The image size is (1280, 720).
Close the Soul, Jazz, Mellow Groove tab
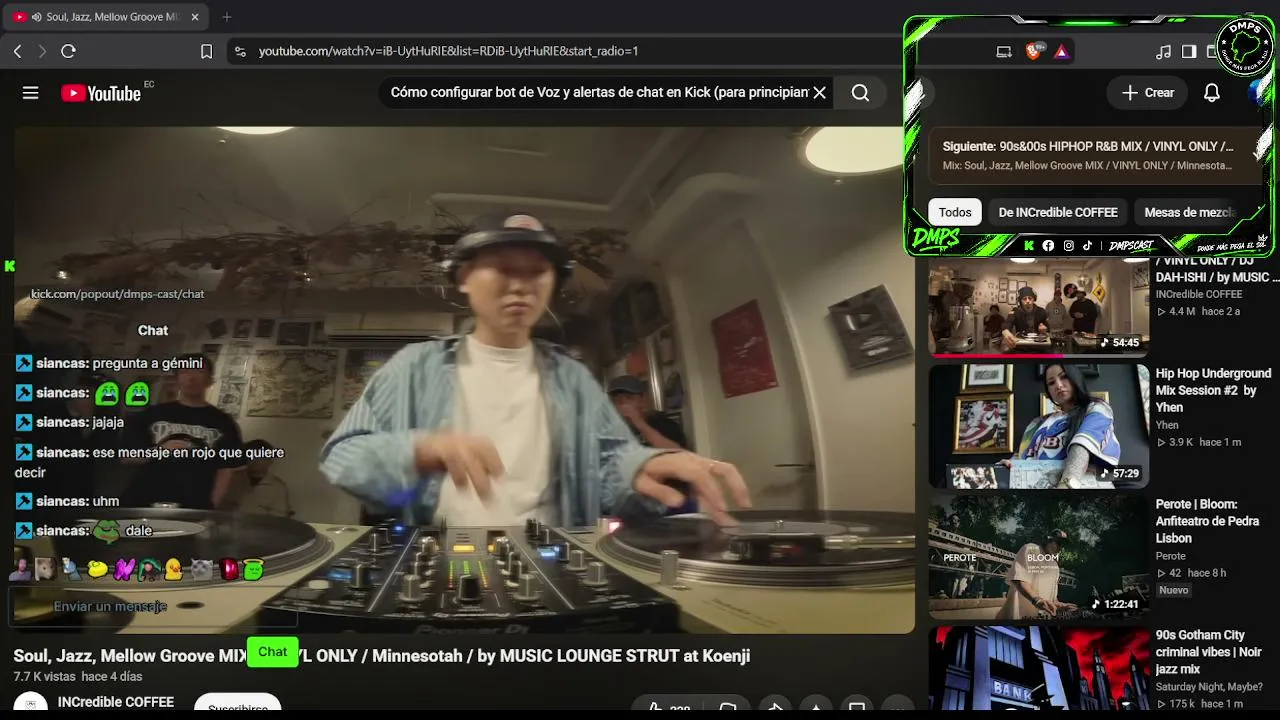click(x=194, y=17)
